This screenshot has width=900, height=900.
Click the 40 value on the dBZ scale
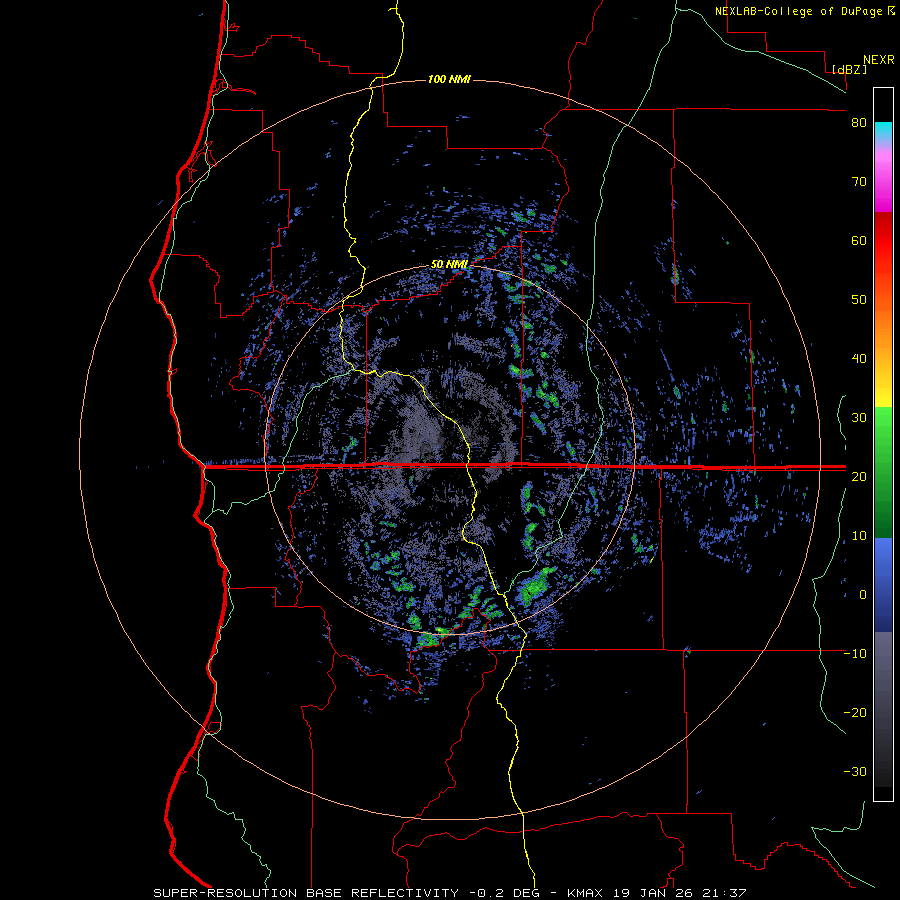click(x=859, y=359)
